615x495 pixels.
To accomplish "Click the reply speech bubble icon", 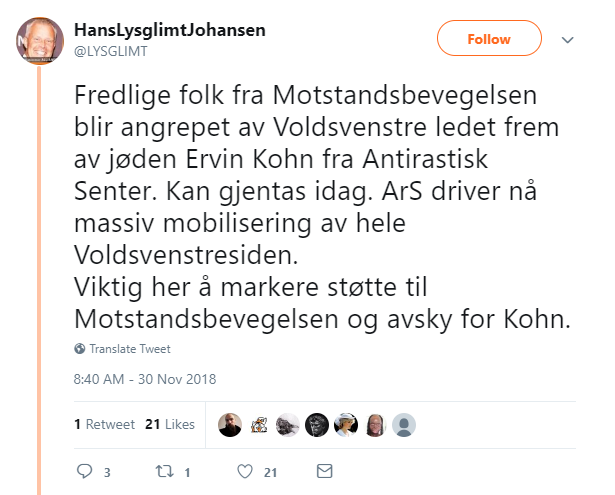I will tap(85, 471).
